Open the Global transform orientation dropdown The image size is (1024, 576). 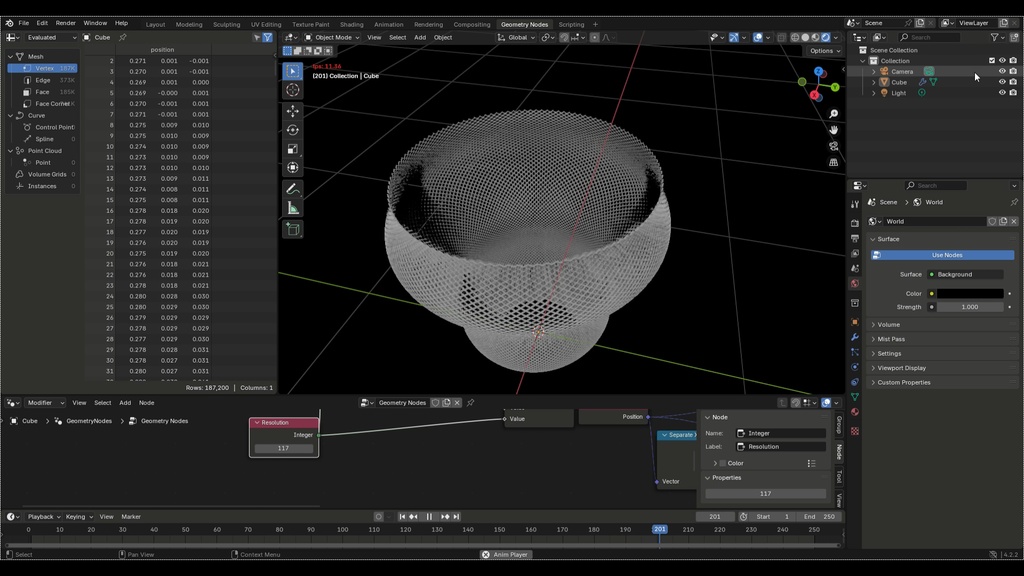[516, 38]
